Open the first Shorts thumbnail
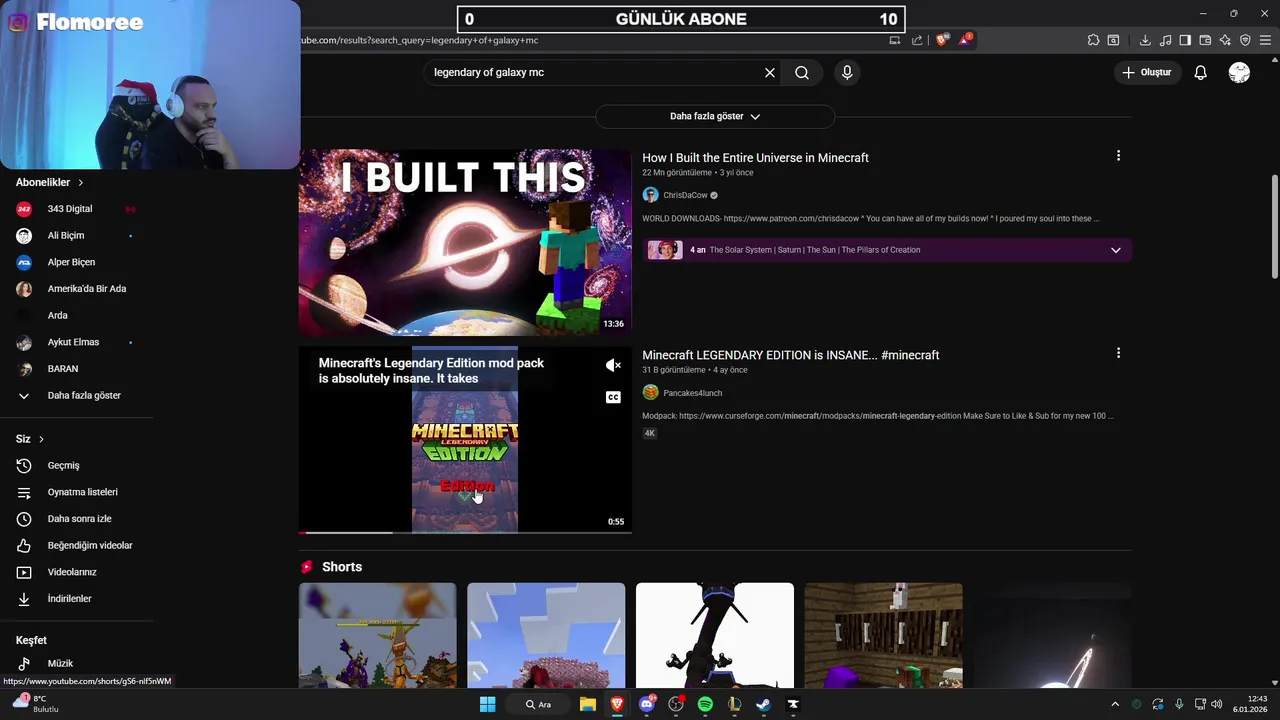 (x=377, y=636)
